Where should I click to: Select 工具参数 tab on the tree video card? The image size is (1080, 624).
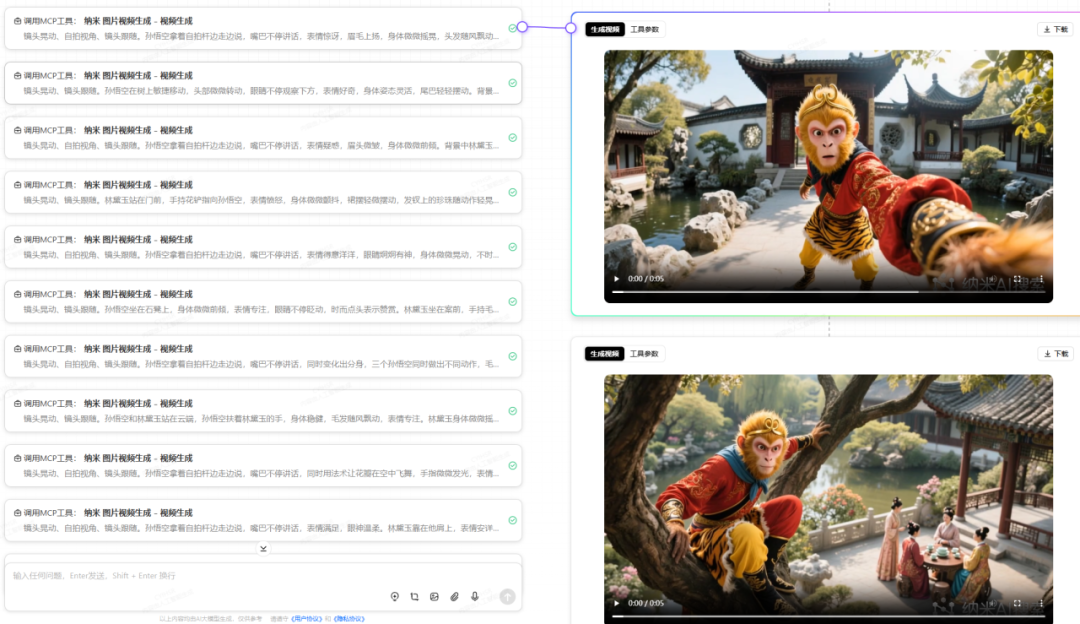(645, 354)
